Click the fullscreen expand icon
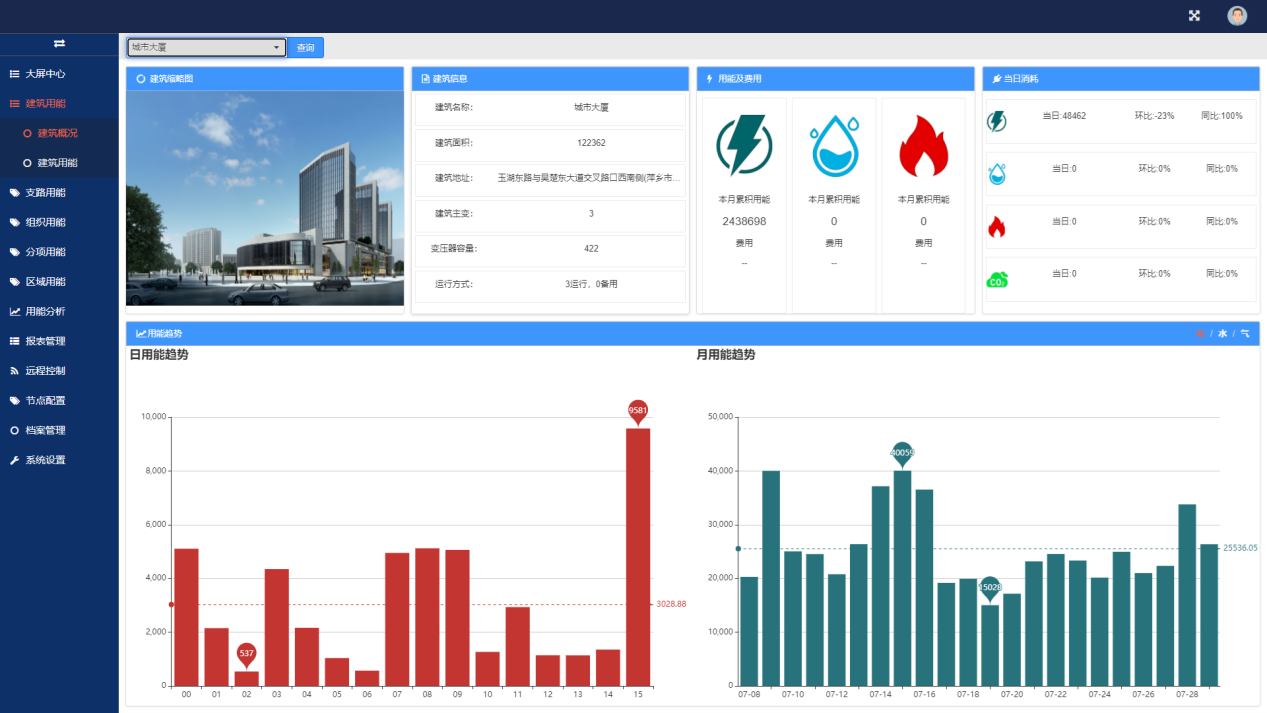The height and width of the screenshot is (713, 1267). (x=1194, y=15)
